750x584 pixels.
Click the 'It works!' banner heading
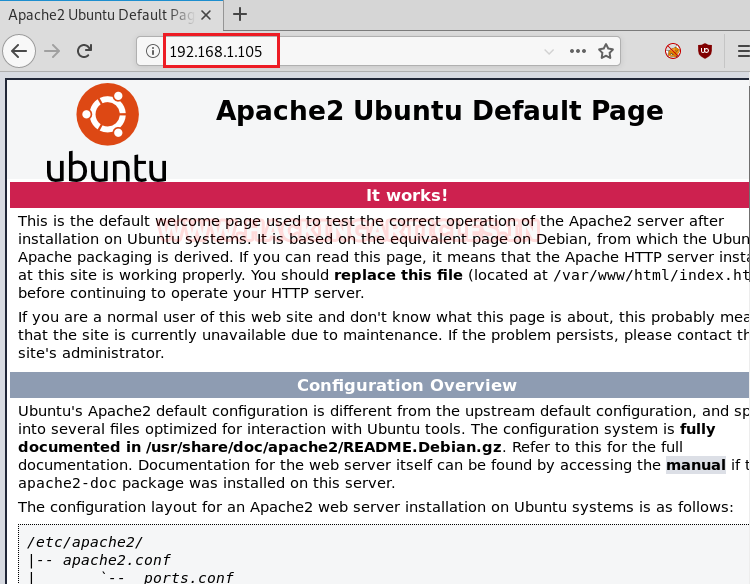[x=407, y=195]
